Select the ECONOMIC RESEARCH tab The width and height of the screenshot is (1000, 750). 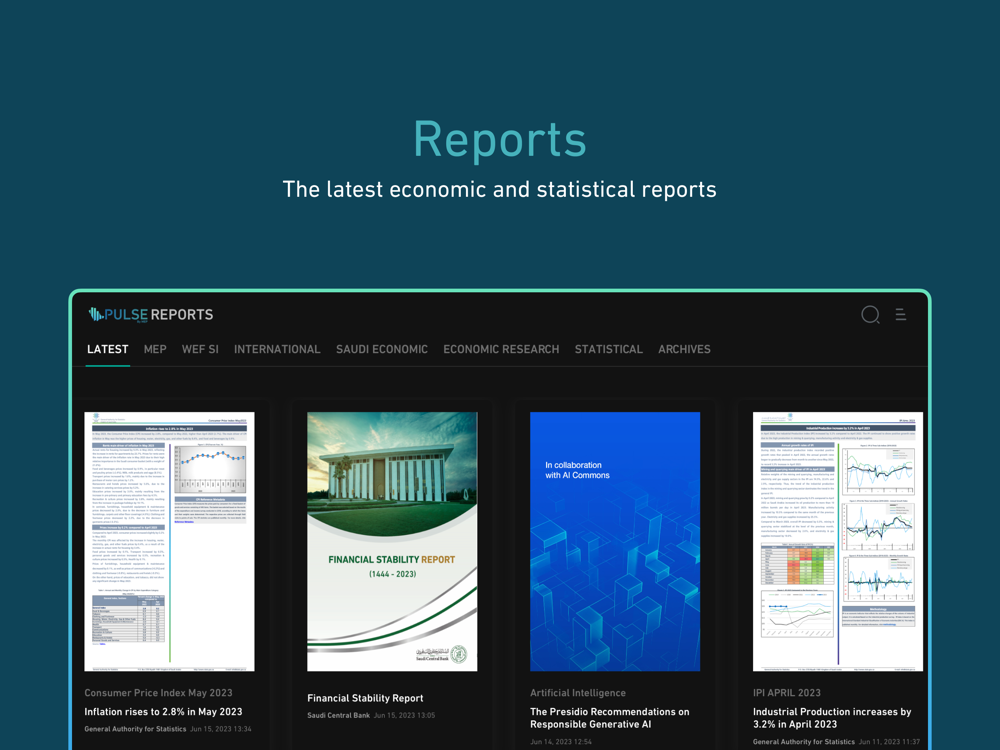click(x=501, y=349)
